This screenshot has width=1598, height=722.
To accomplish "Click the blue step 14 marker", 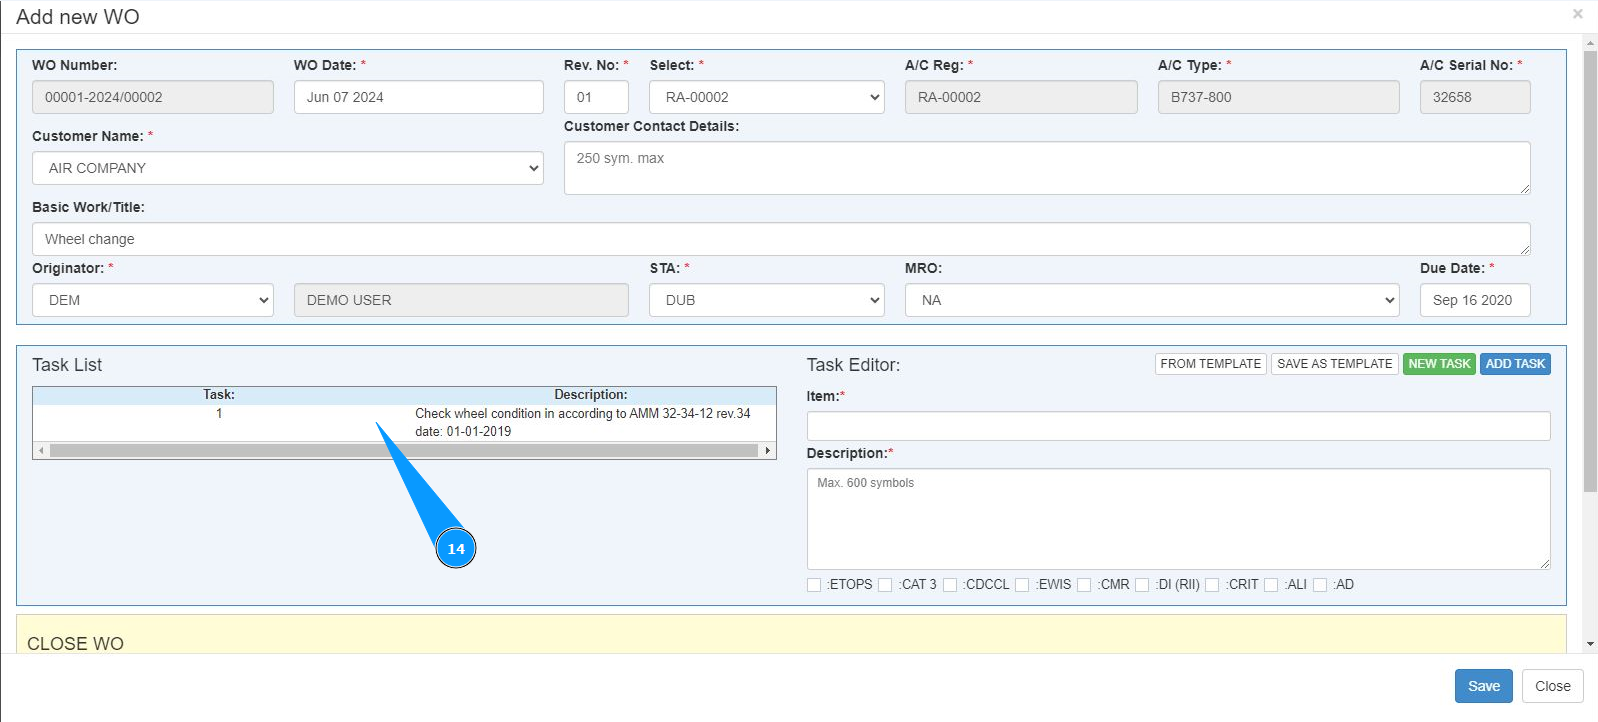I will pos(456,548).
